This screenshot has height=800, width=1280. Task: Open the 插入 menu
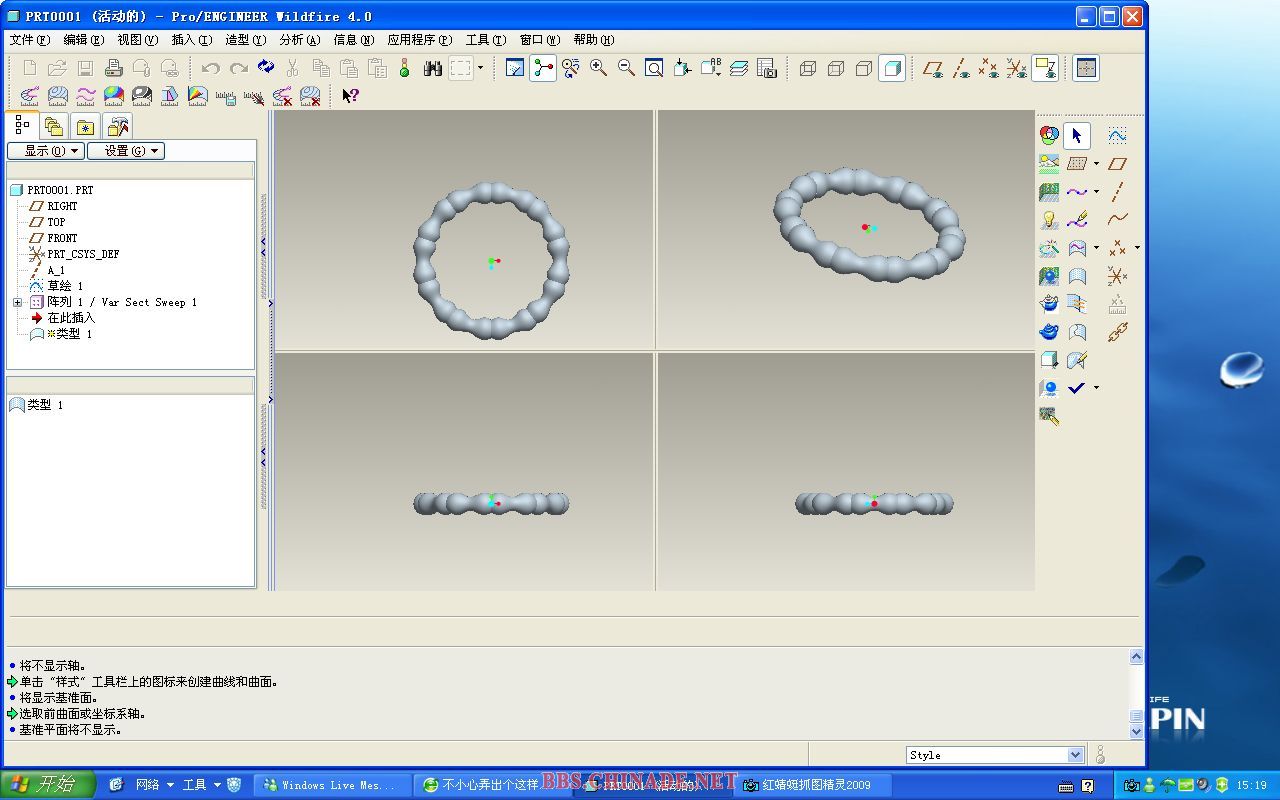coord(191,40)
